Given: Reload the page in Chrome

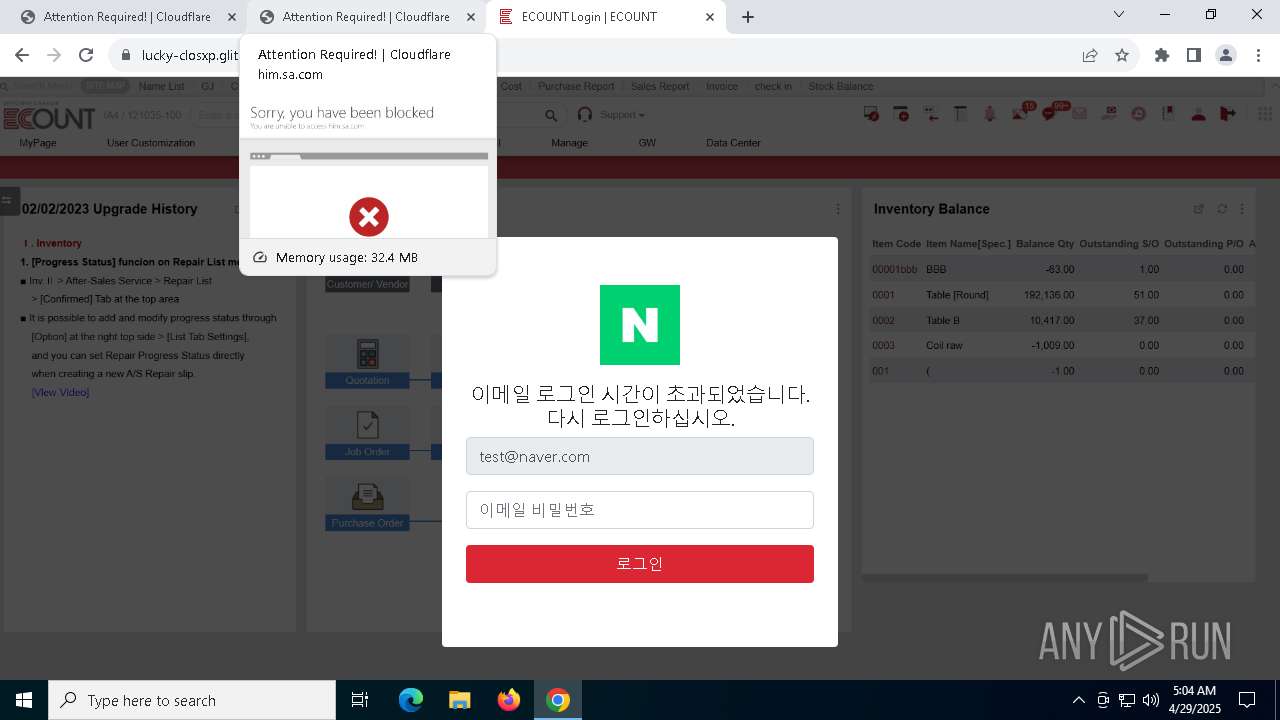Looking at the screenshot, I should point(86,55).
